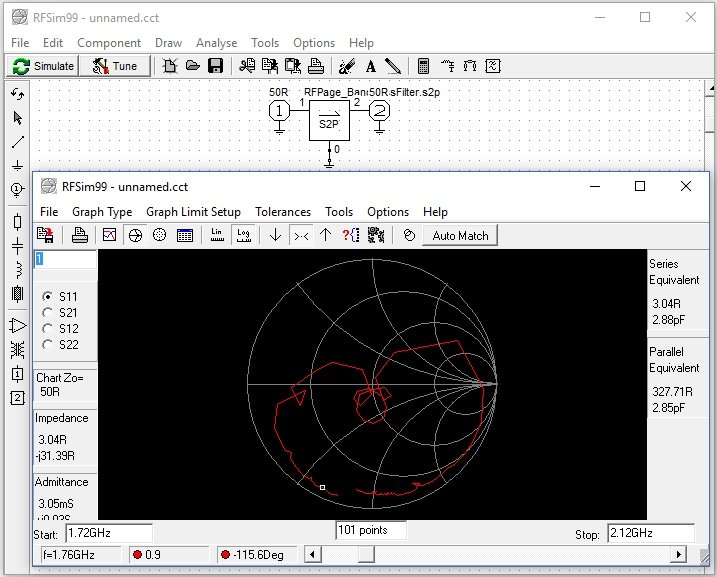Open the Options menu in graph window

(x=388, y=212)
